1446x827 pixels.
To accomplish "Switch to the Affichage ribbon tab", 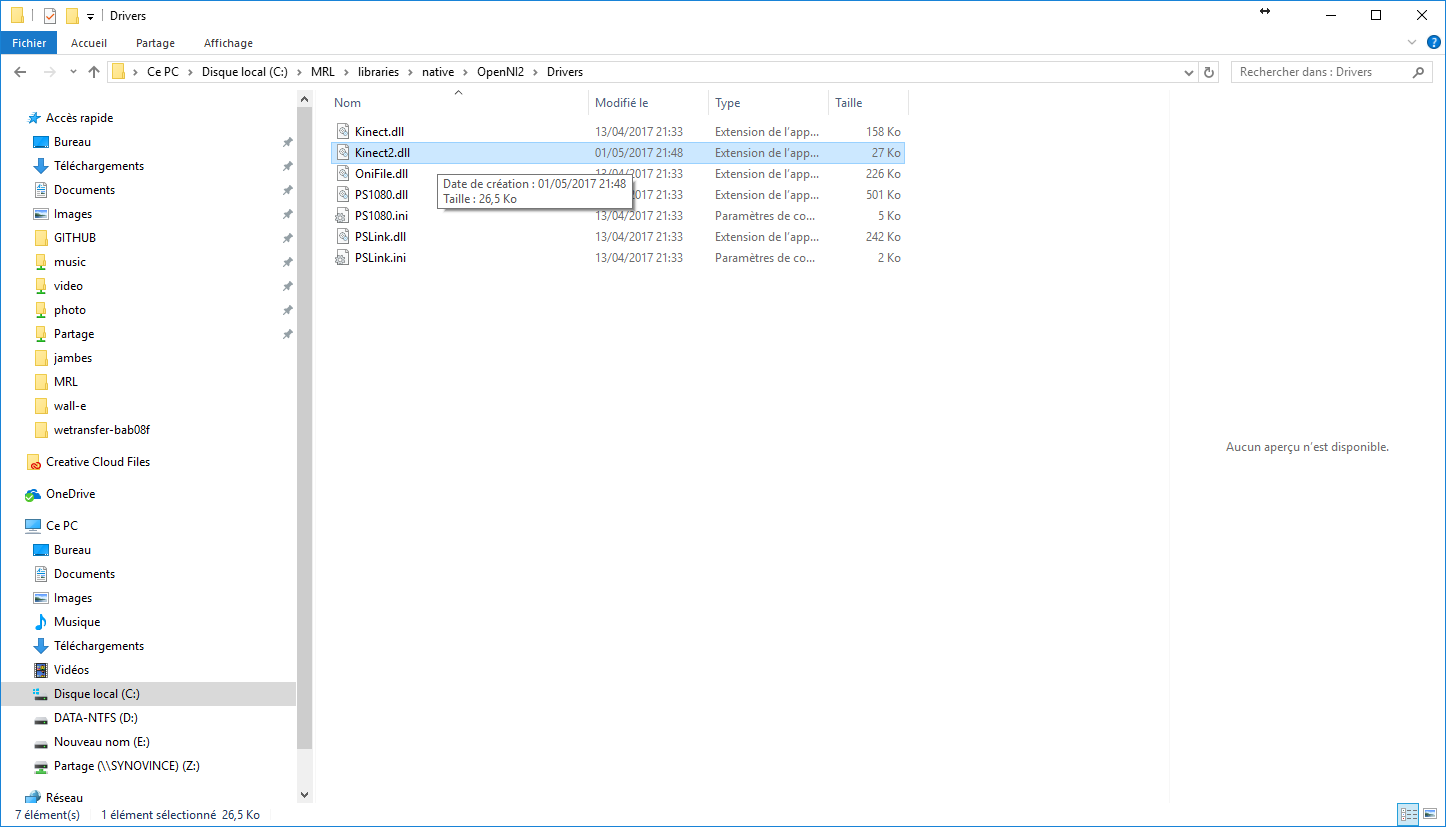I will [x=228, y=43].
